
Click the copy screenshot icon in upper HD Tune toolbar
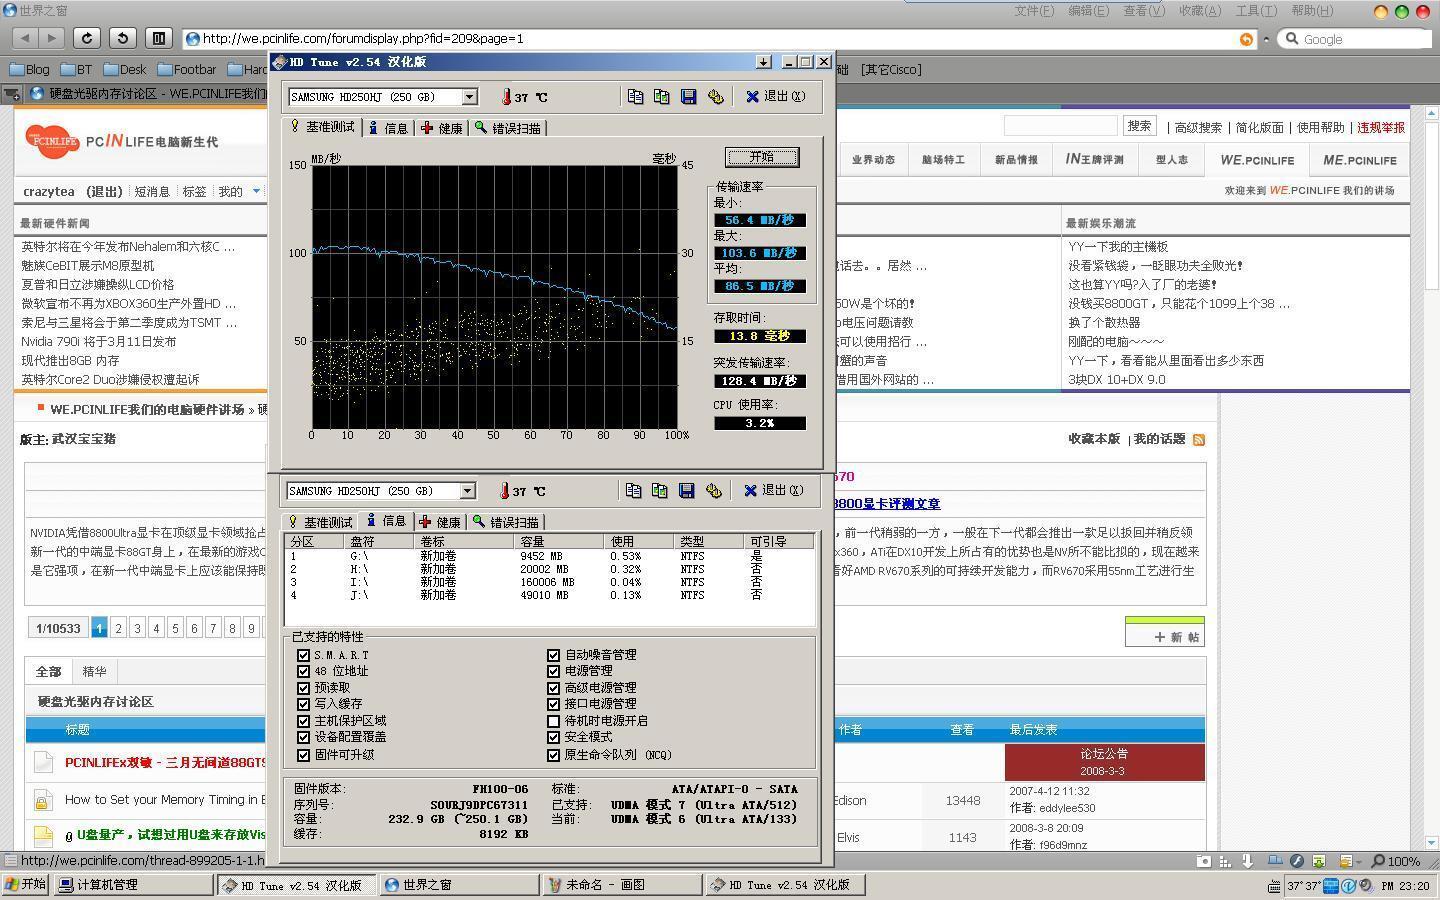click(x=661, y=97)
